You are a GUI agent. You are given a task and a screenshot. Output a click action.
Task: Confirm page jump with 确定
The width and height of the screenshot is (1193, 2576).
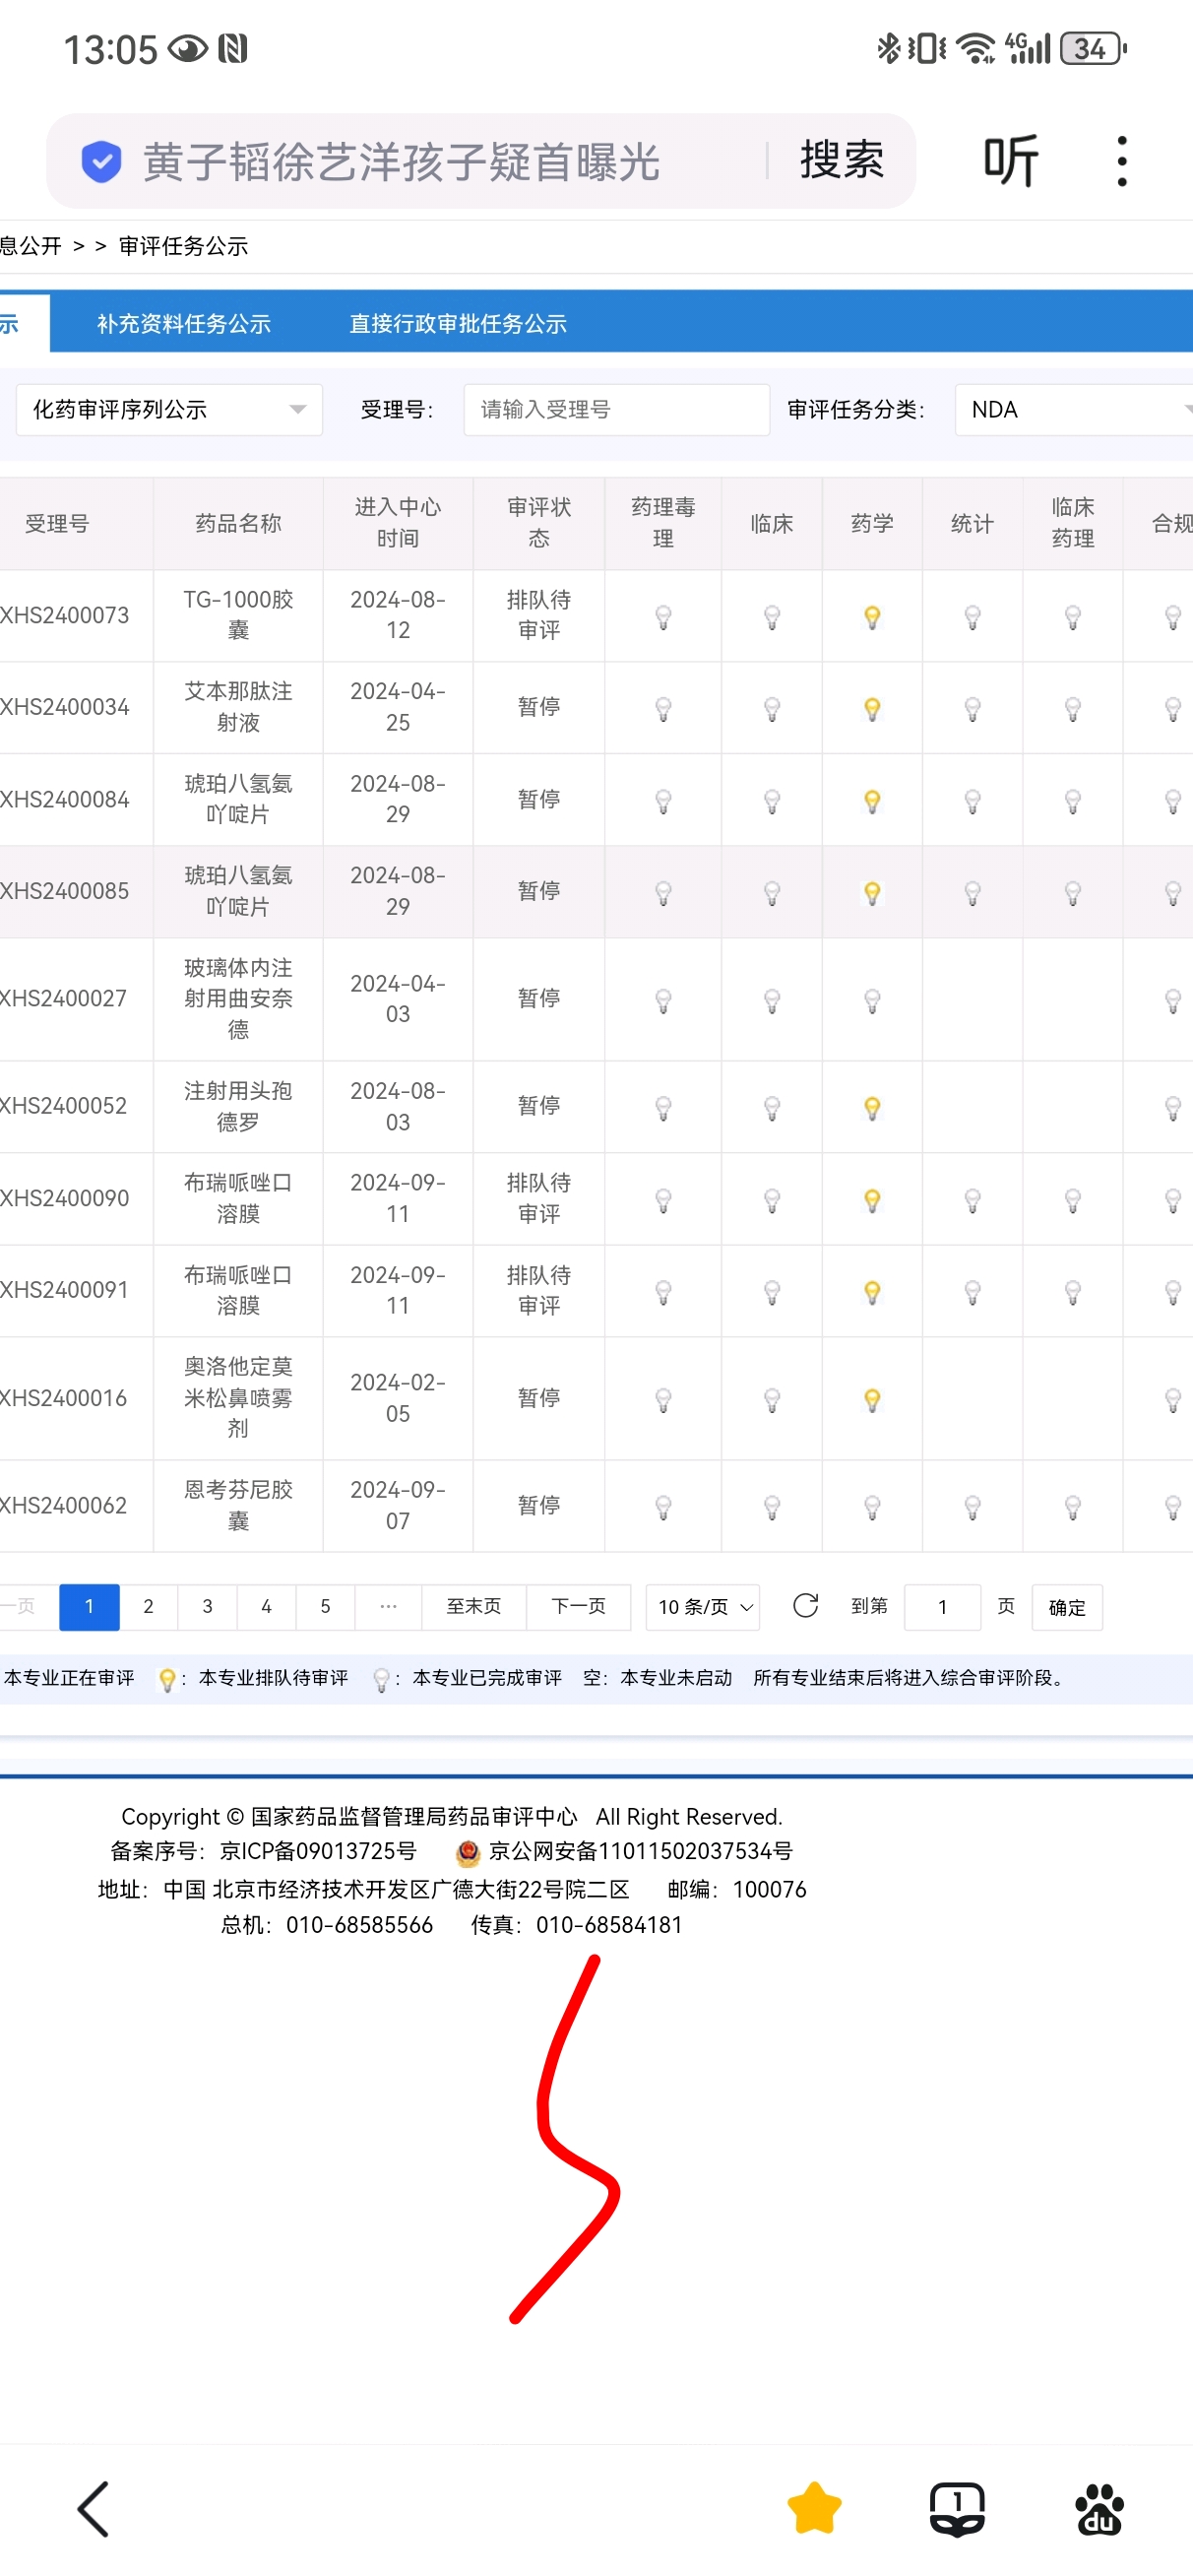[1067, 1607]
